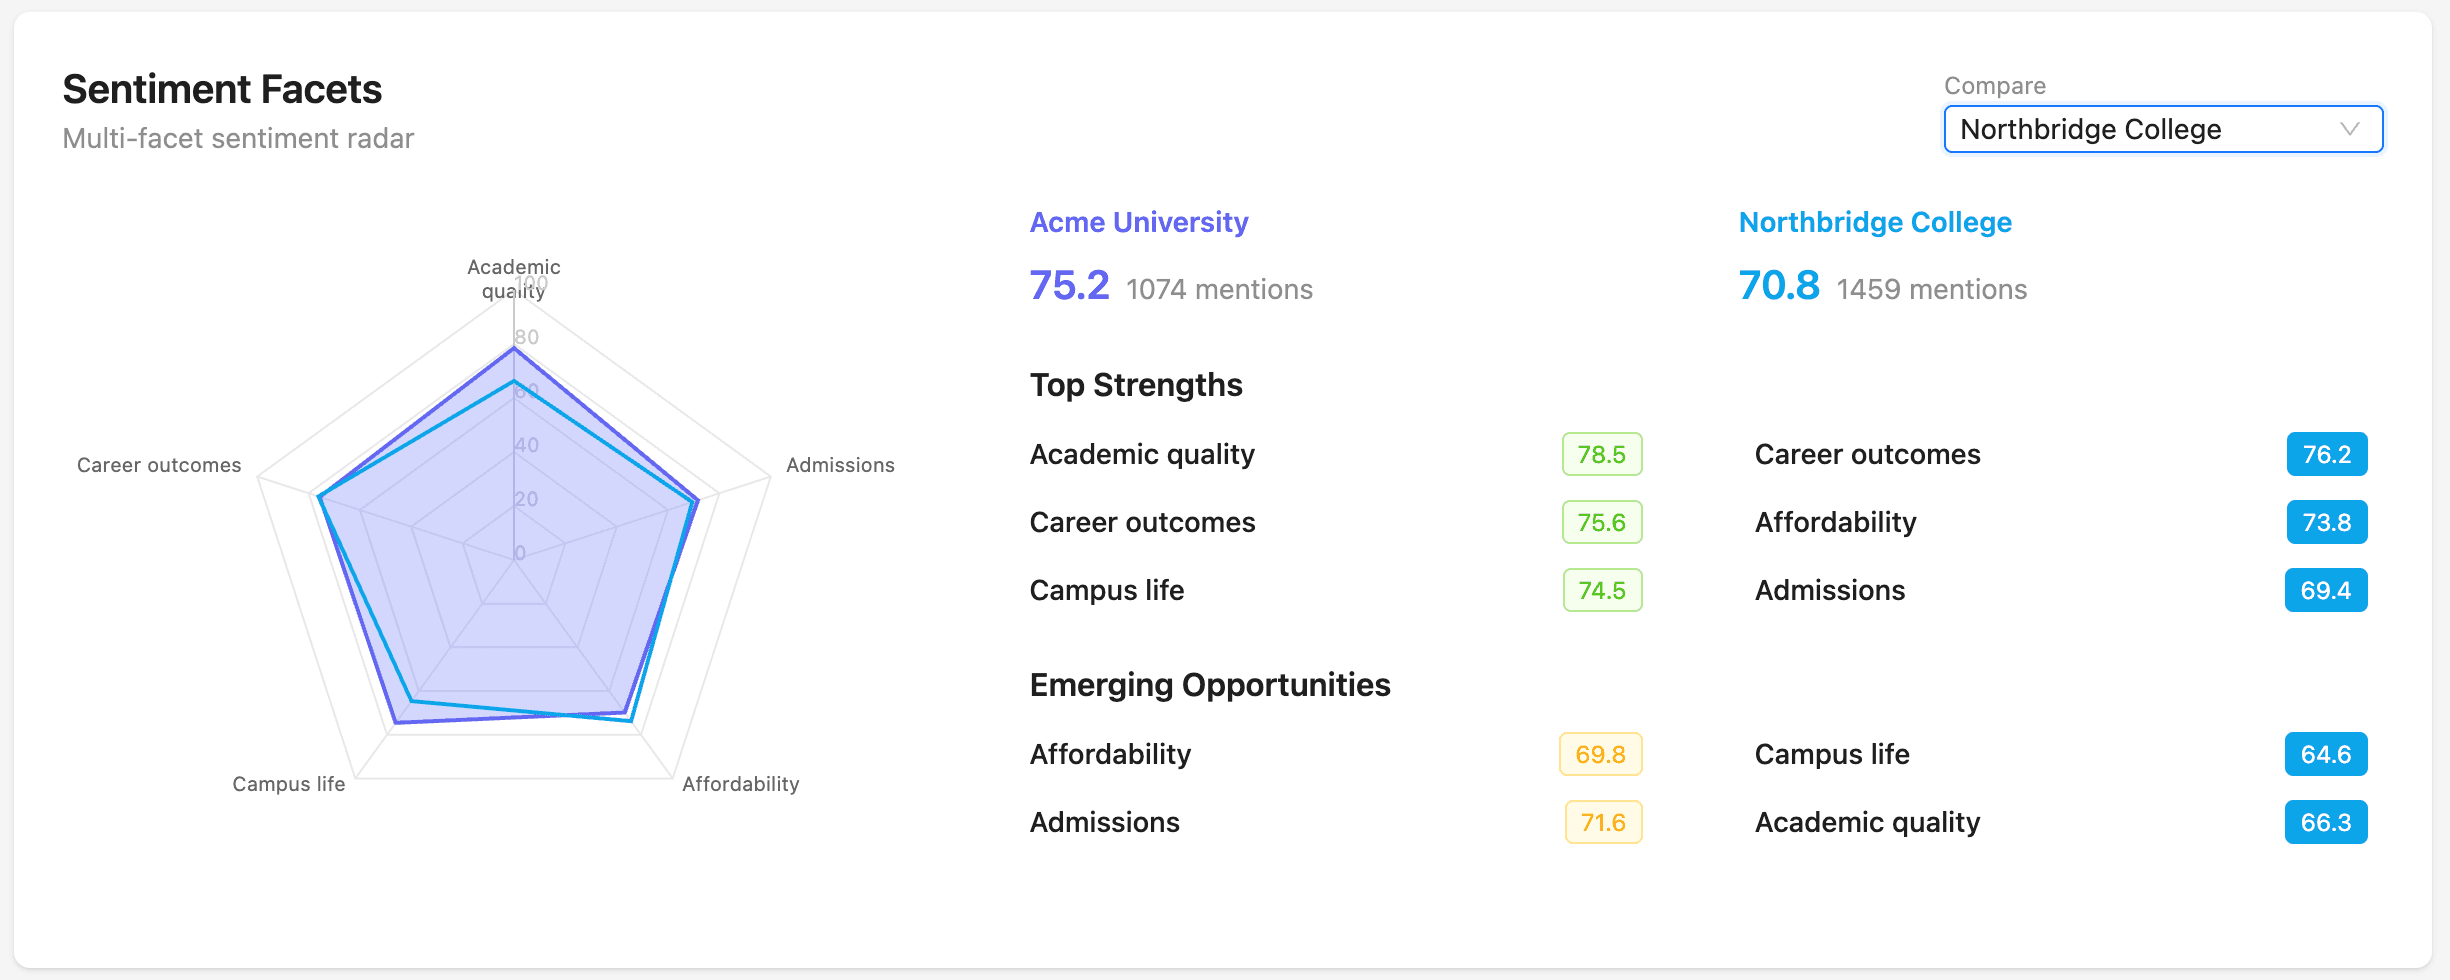Select the Acme University label
The image size is (2450, 980).
(1138, 222)
